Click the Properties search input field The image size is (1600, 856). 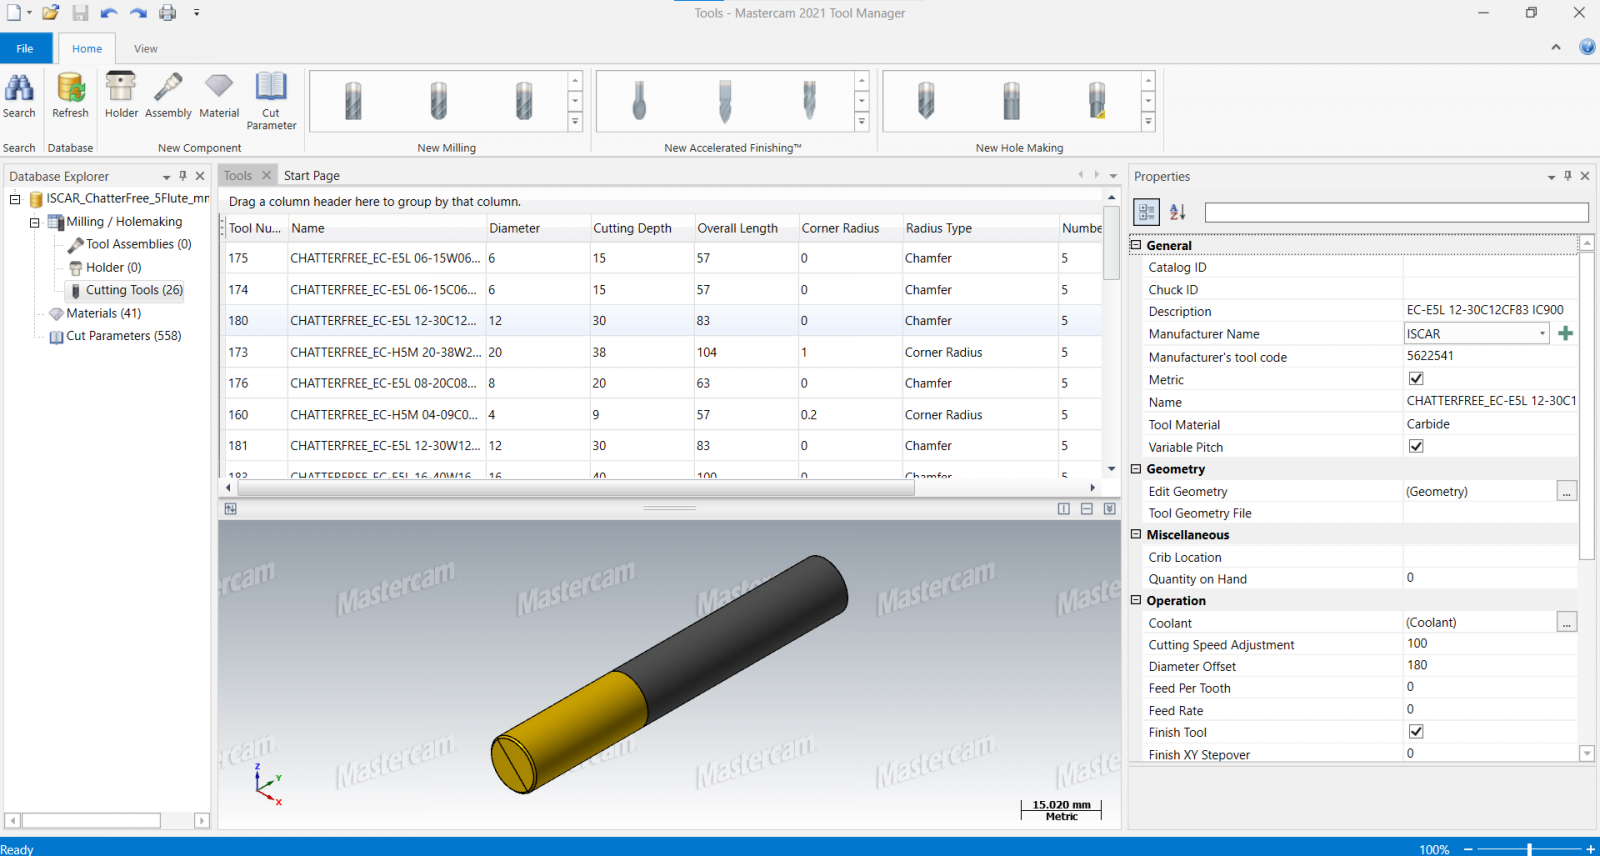1396,212
